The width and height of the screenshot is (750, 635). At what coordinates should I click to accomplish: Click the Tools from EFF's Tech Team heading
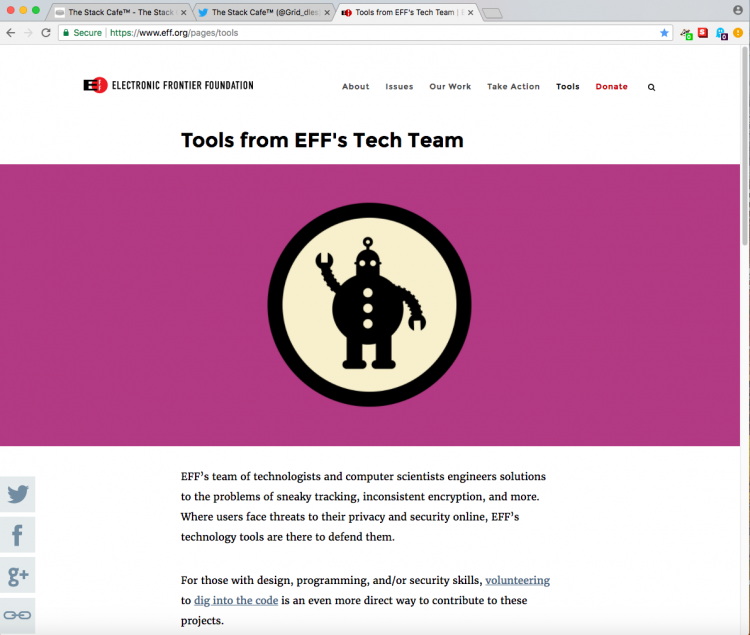point(322,140)
